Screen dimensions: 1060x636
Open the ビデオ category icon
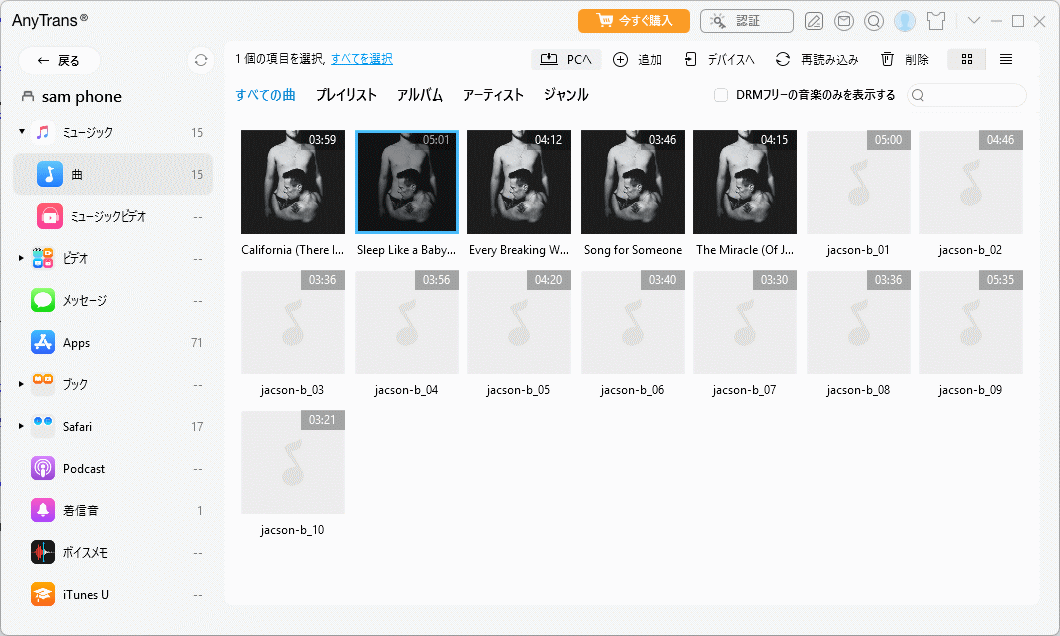(x=43, y=258)
